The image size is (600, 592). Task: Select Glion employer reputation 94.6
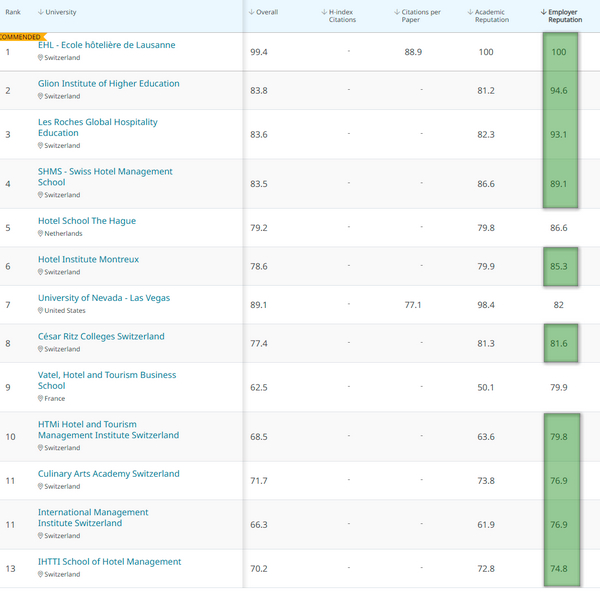(x=559, y=91)
